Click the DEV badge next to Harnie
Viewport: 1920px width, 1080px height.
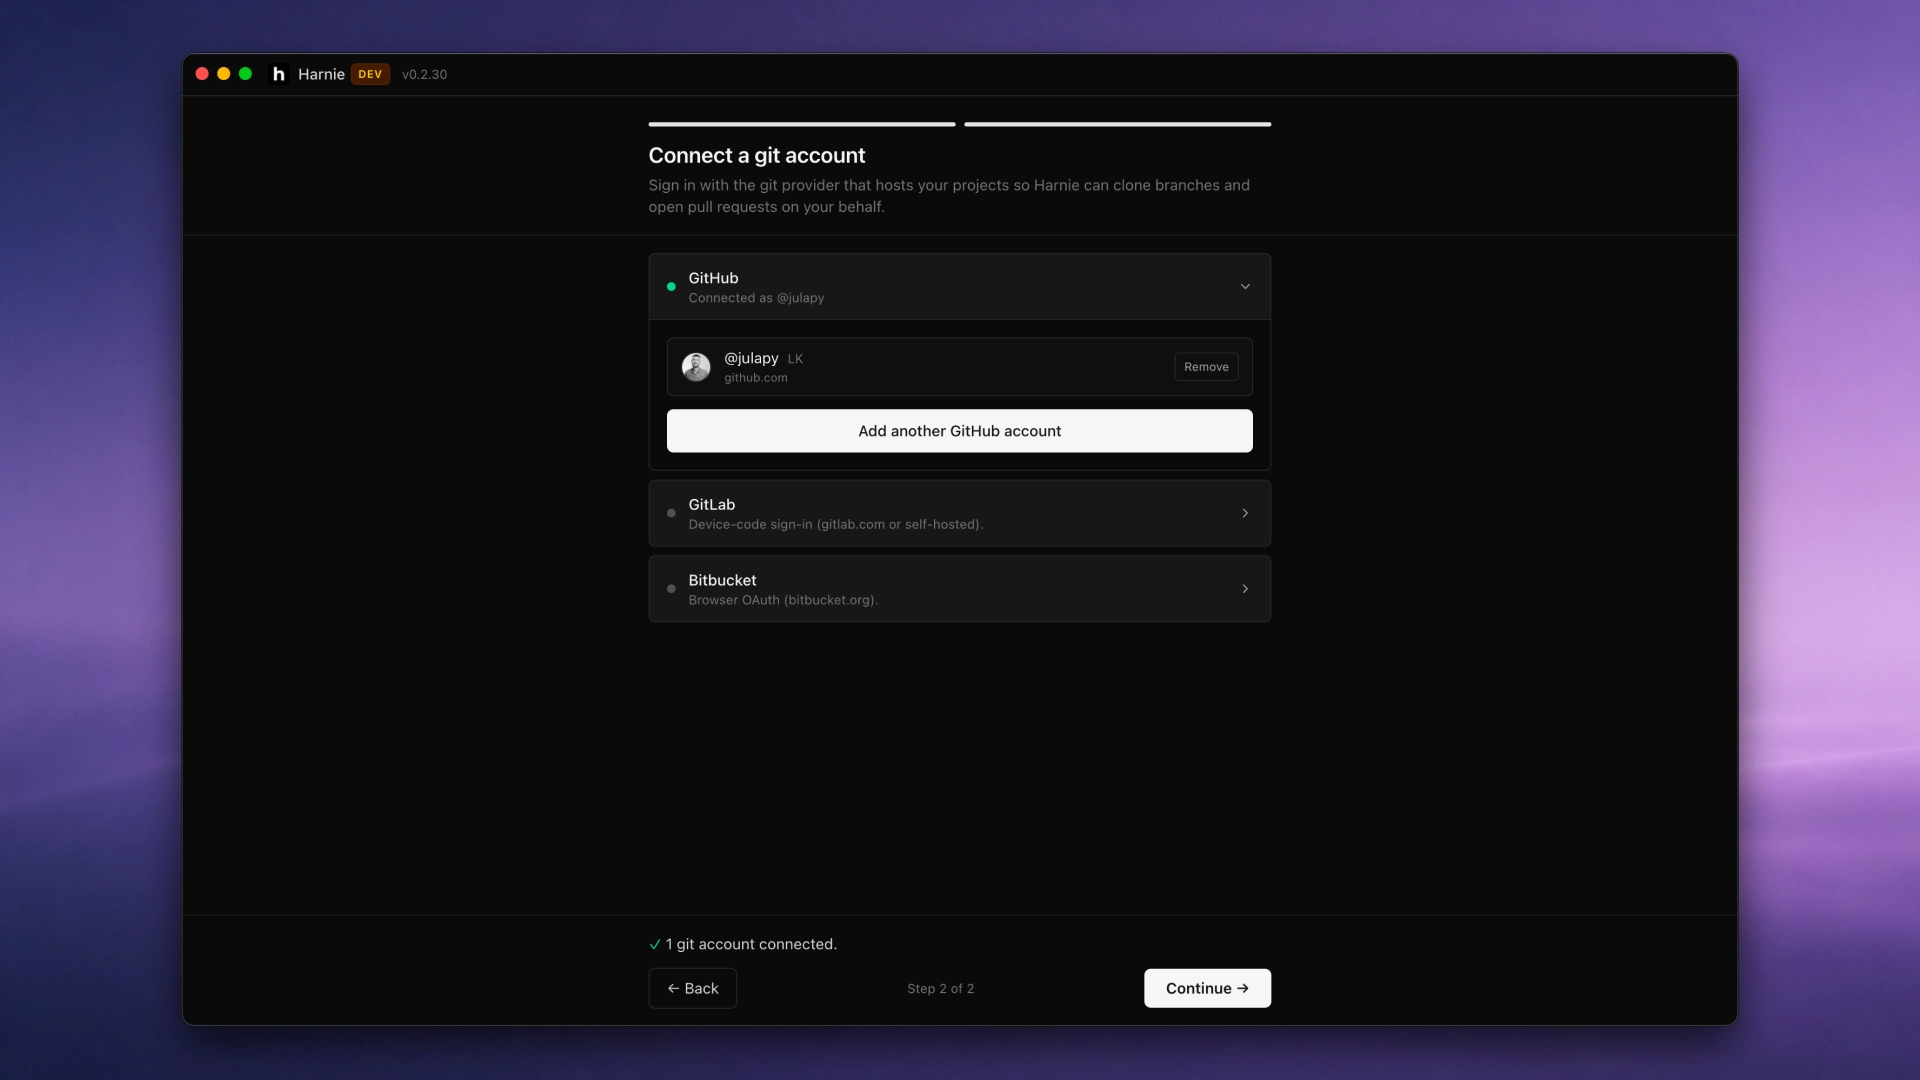[370, 74]
